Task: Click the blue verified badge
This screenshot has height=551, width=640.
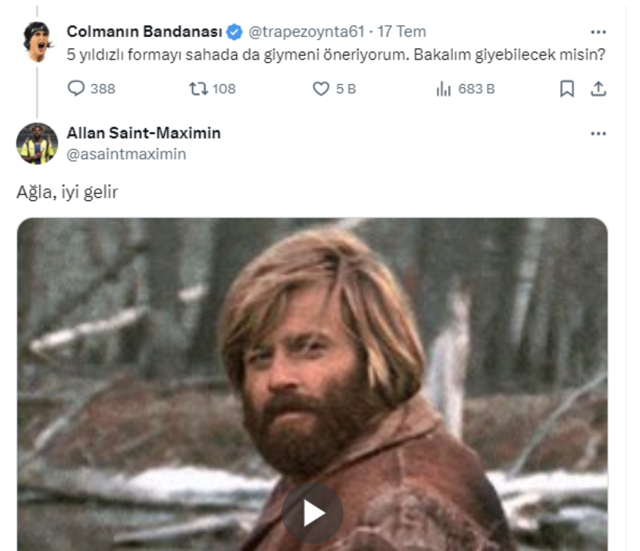Action: click(x=234, y=32)
